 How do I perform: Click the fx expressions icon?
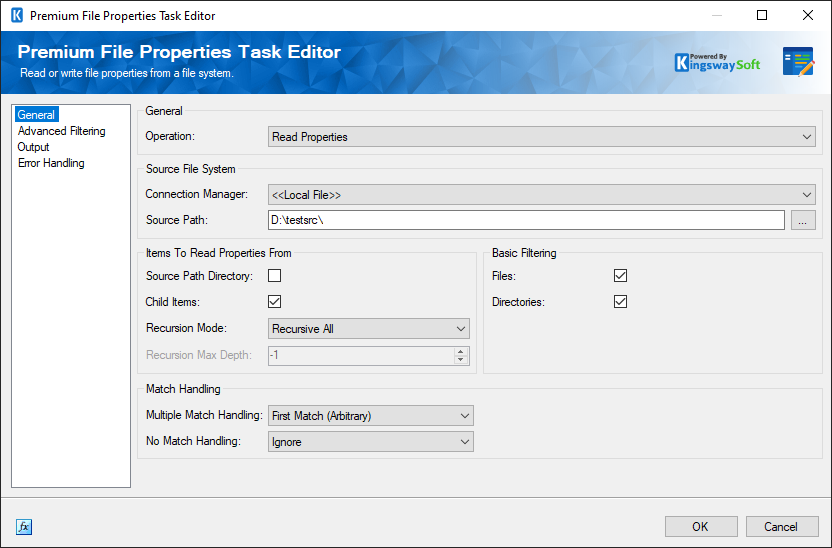tap(24, 527)
